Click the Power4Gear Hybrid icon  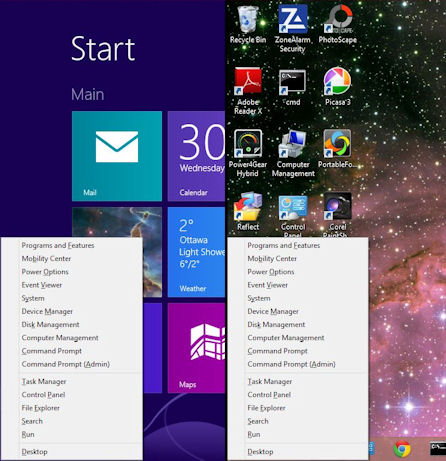[x=248, y=153]
